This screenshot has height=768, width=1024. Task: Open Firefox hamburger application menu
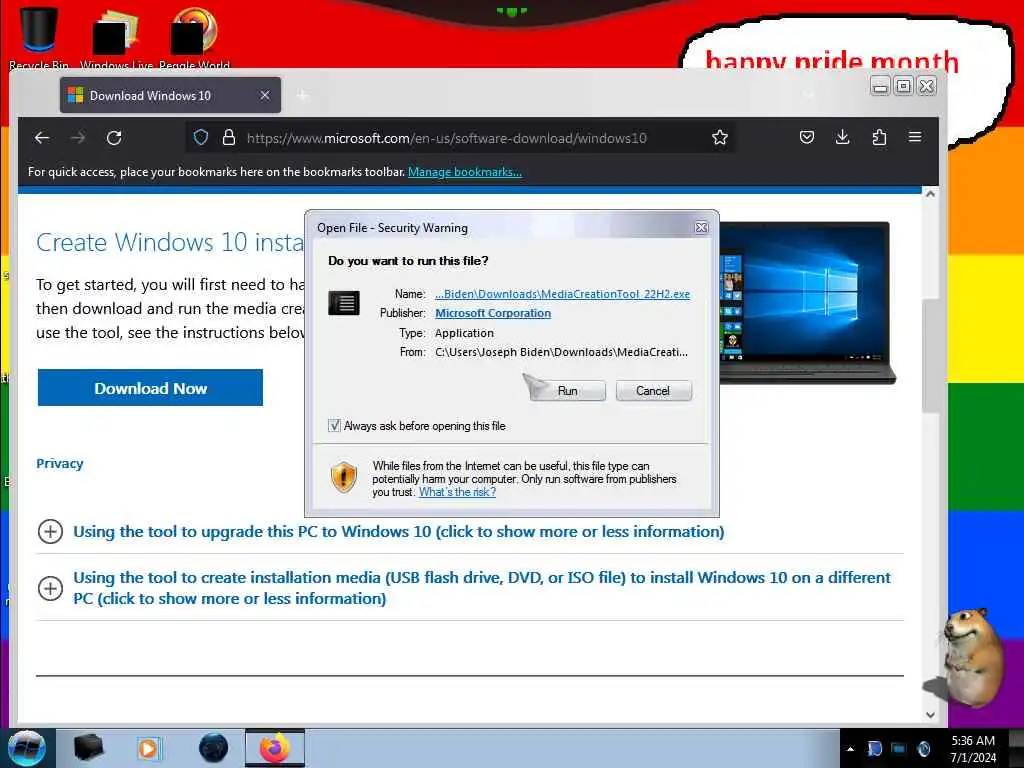[x=915, y=137]
